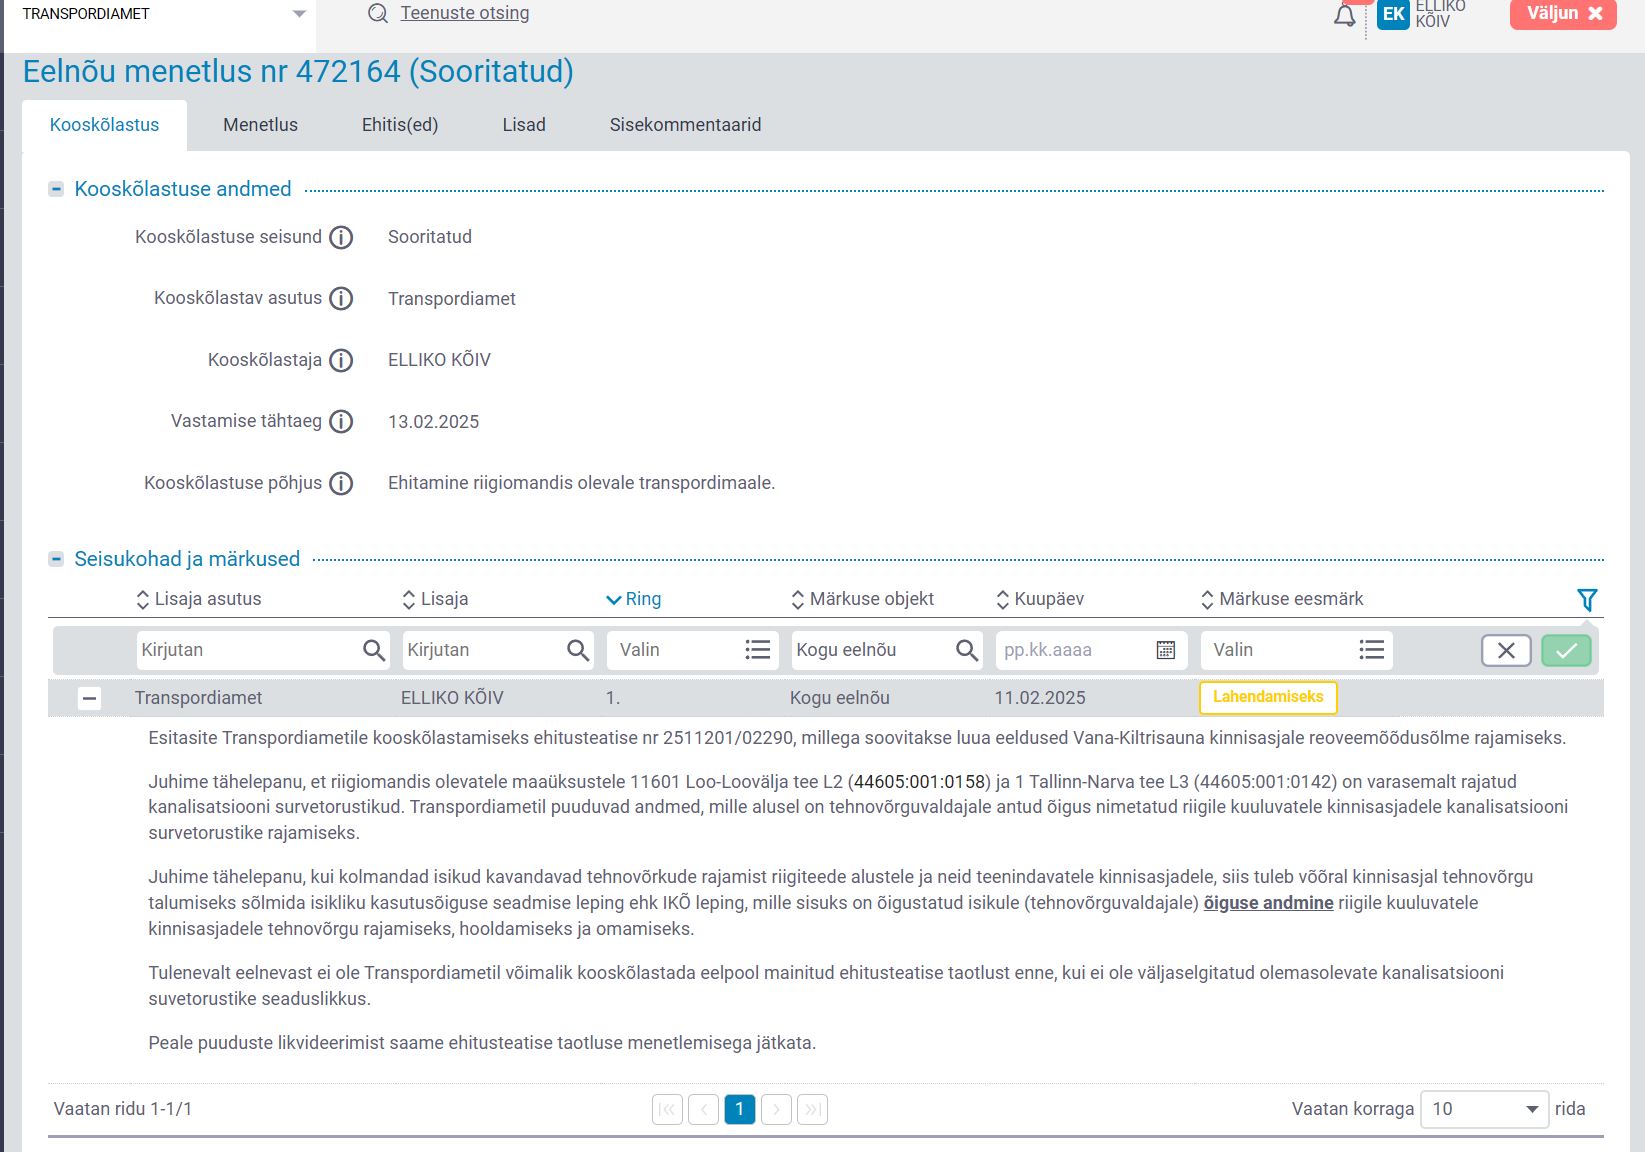Open list icon in Ring filter
Image resolution: width=1645 pixels, height=1152 pixels.
click(x=758, y=650)
